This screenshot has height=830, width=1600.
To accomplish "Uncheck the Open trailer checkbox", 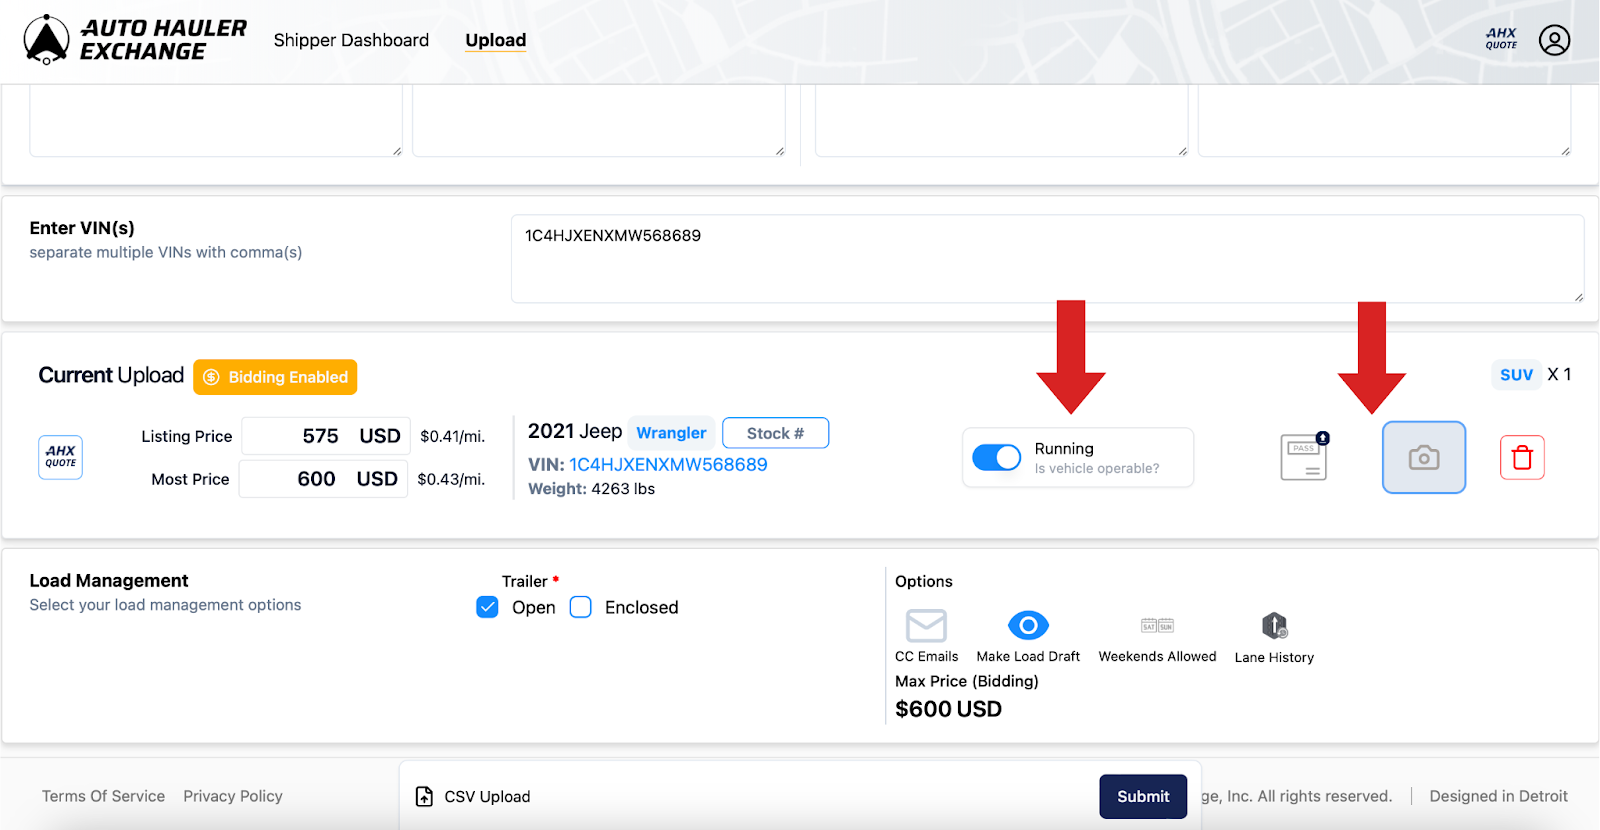I will 487,607.
